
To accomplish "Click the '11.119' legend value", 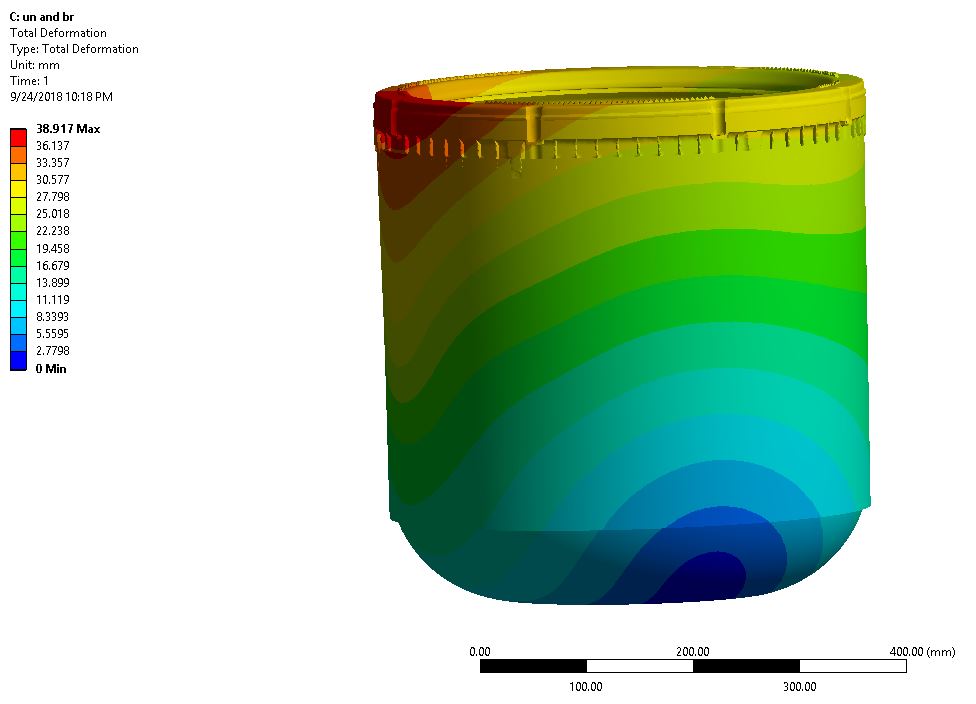I will click(53, 299).
